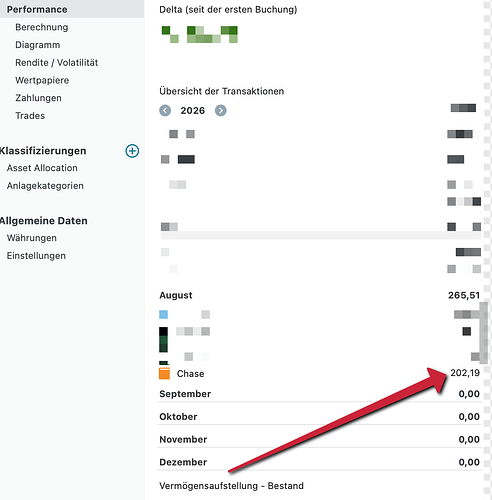Go to previous year arrow
This screenshot has height=500, width=492.
tap(165, 110)
